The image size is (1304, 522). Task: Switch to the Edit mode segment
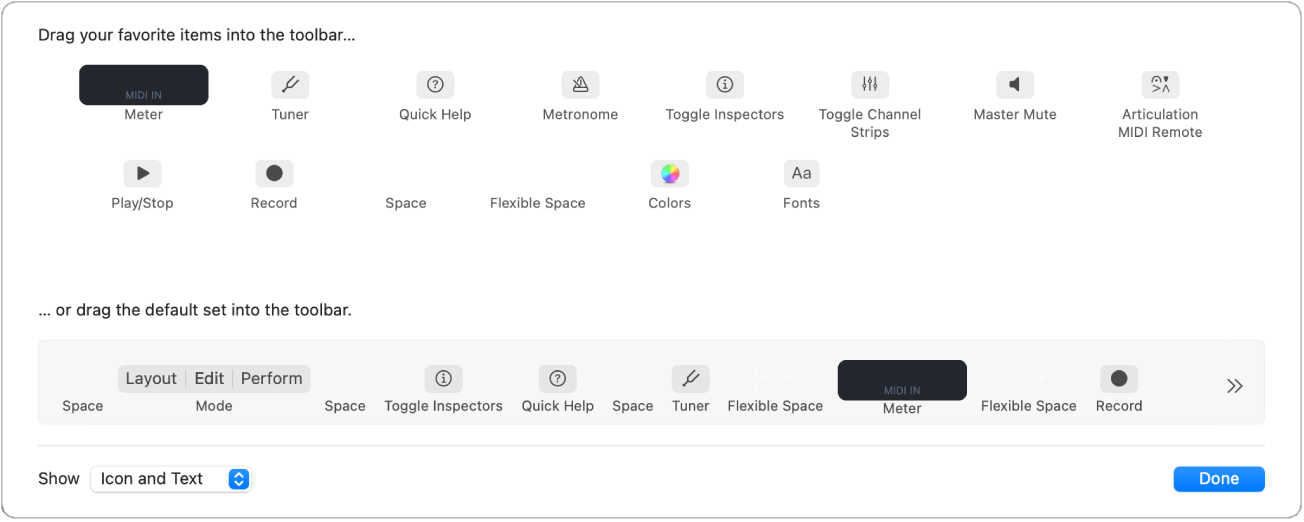click(x=209, y=379)
